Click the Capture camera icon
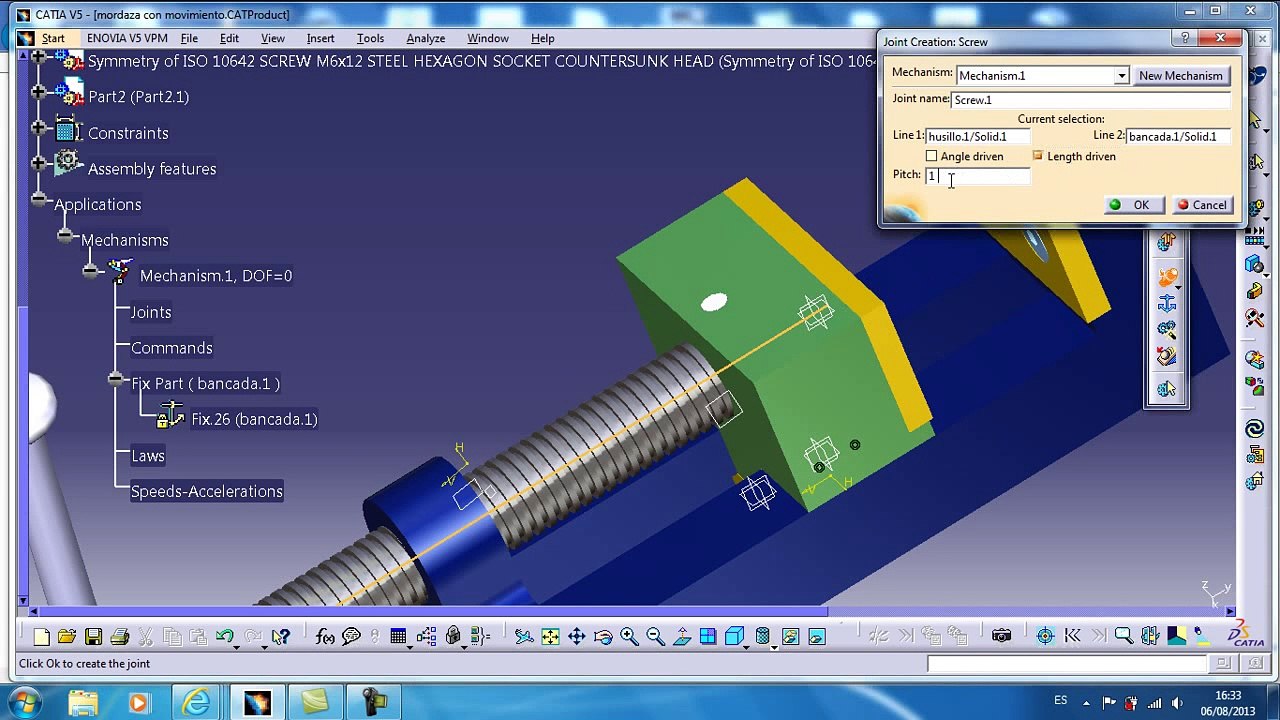 point(1001,636)
